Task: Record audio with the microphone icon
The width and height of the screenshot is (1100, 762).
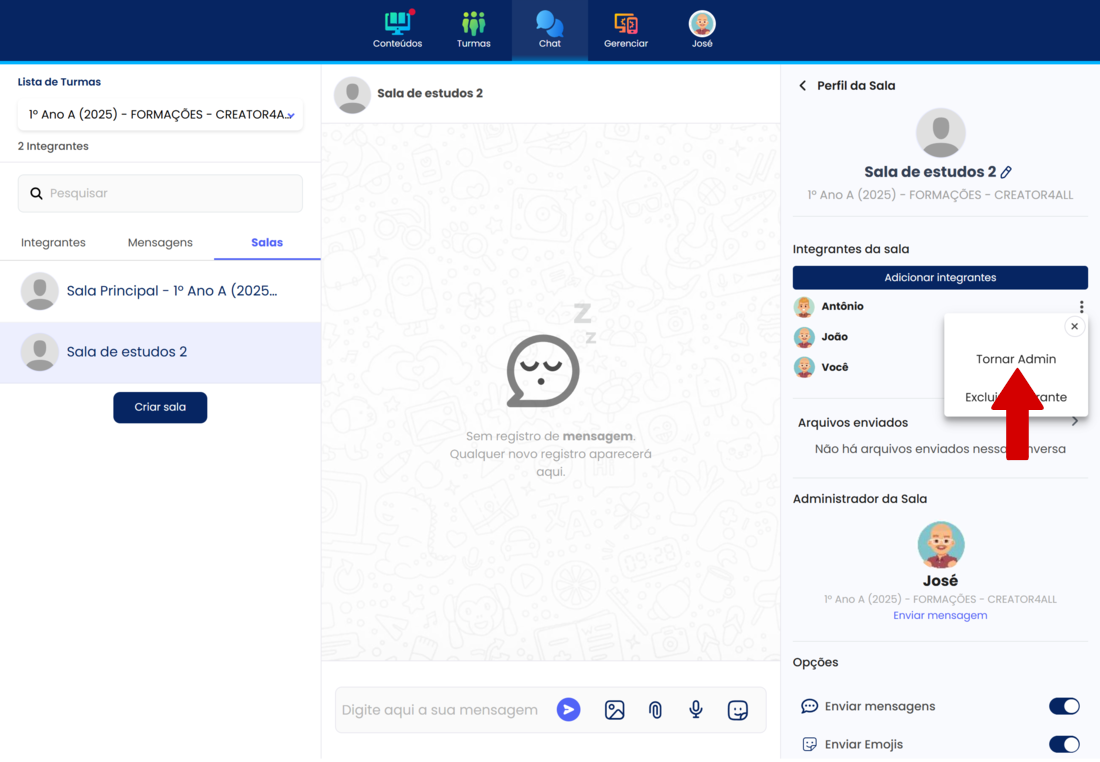Action: point(696,710)
